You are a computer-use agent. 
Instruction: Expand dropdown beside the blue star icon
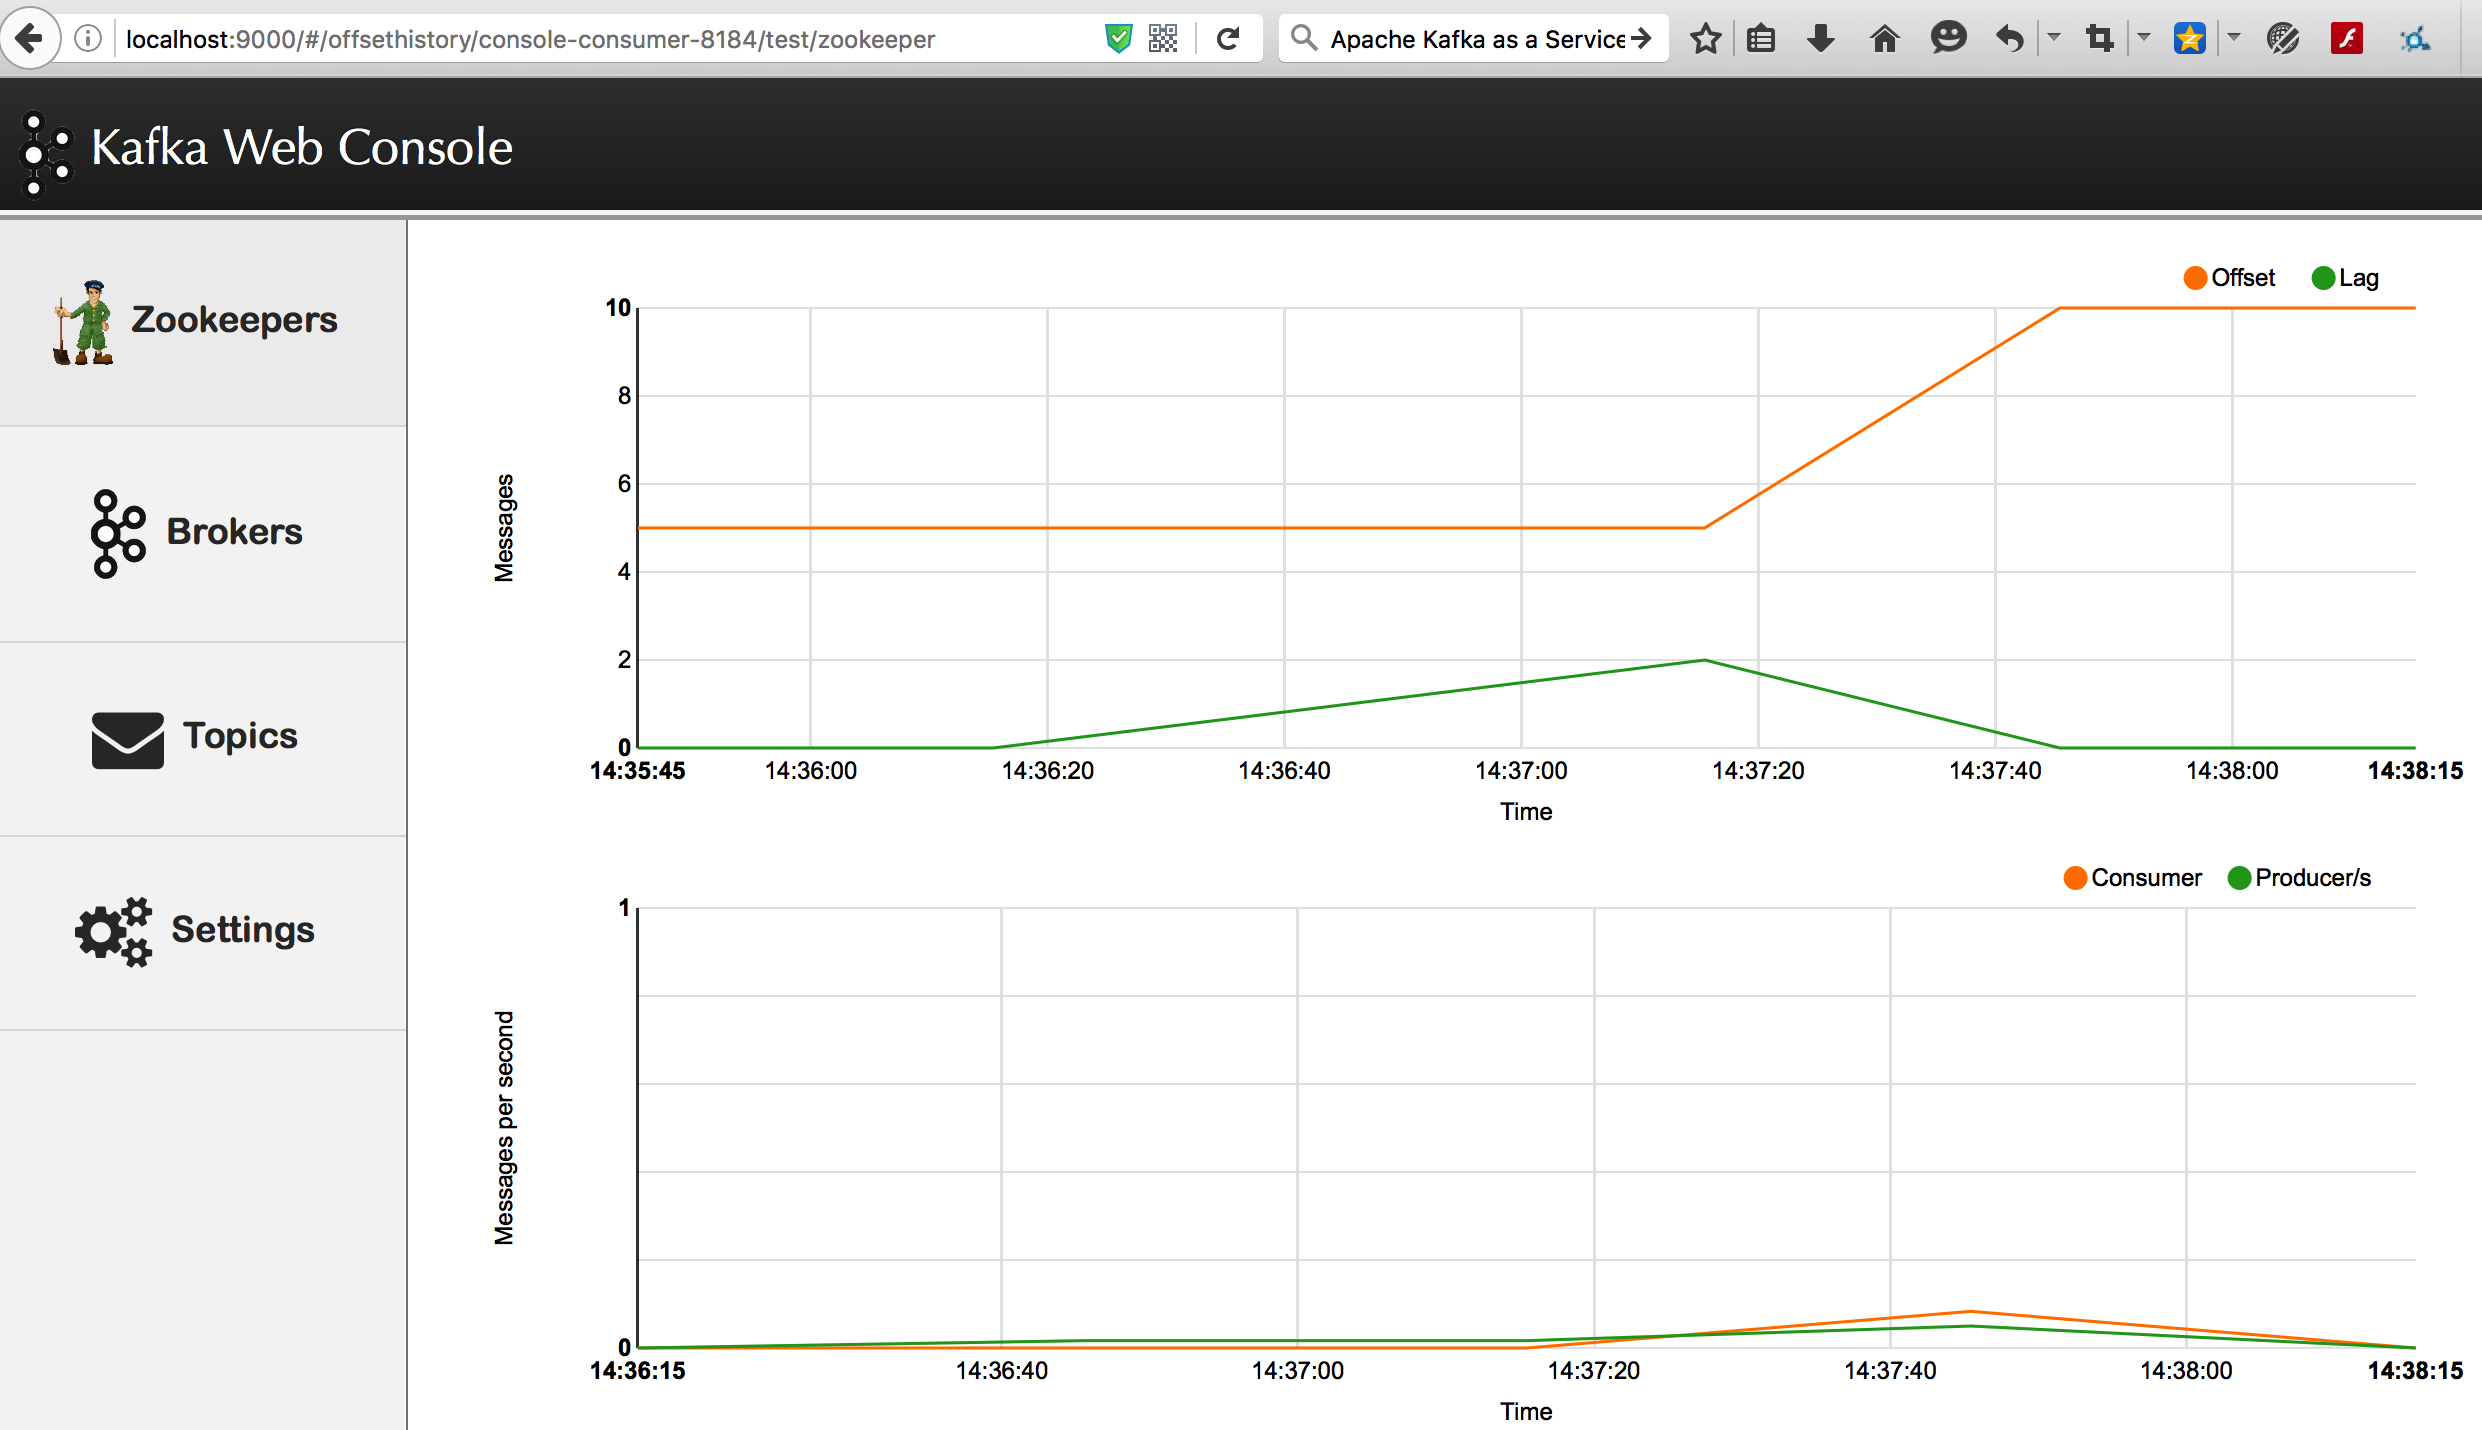2234,37
